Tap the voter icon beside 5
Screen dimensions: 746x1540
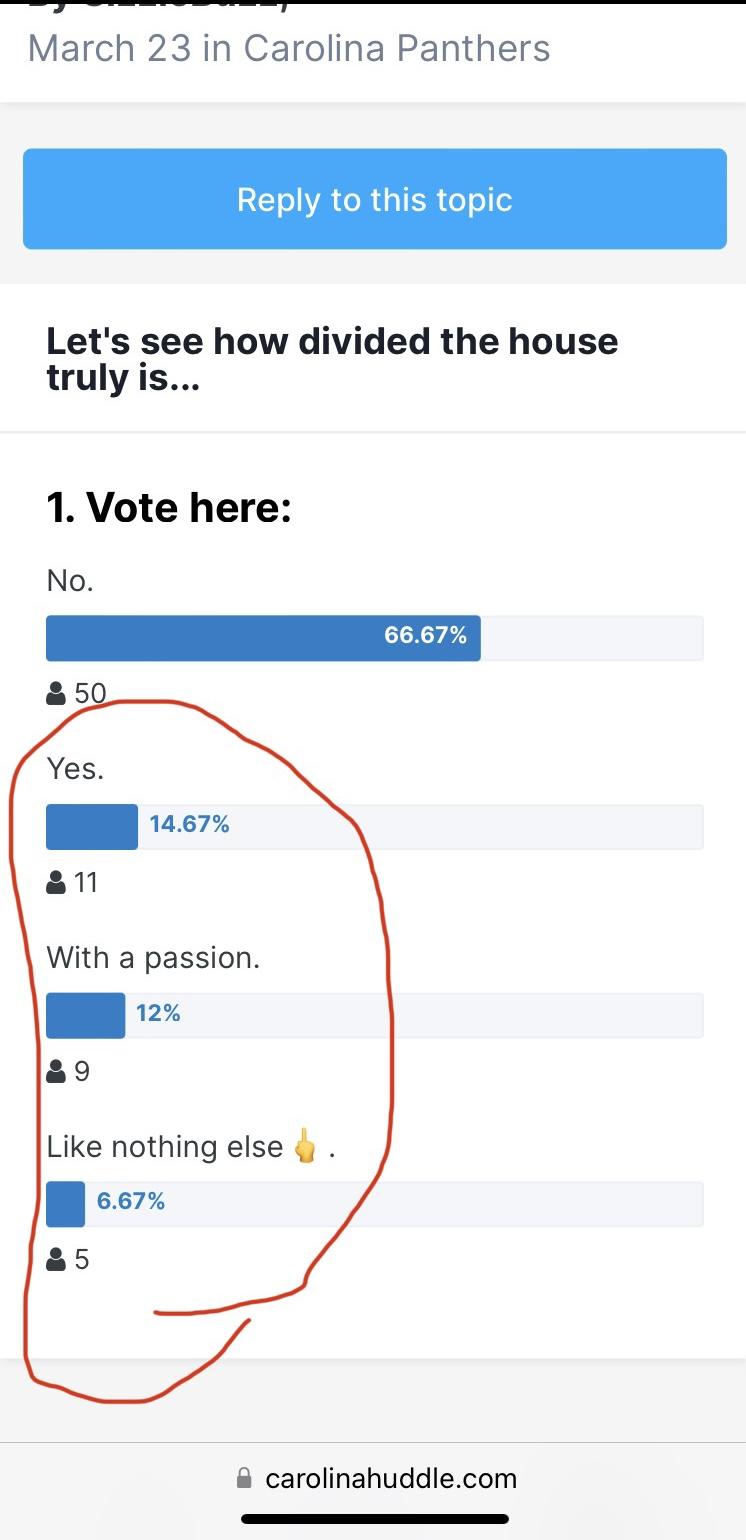pyautogui.click(x=56, y=1259)
